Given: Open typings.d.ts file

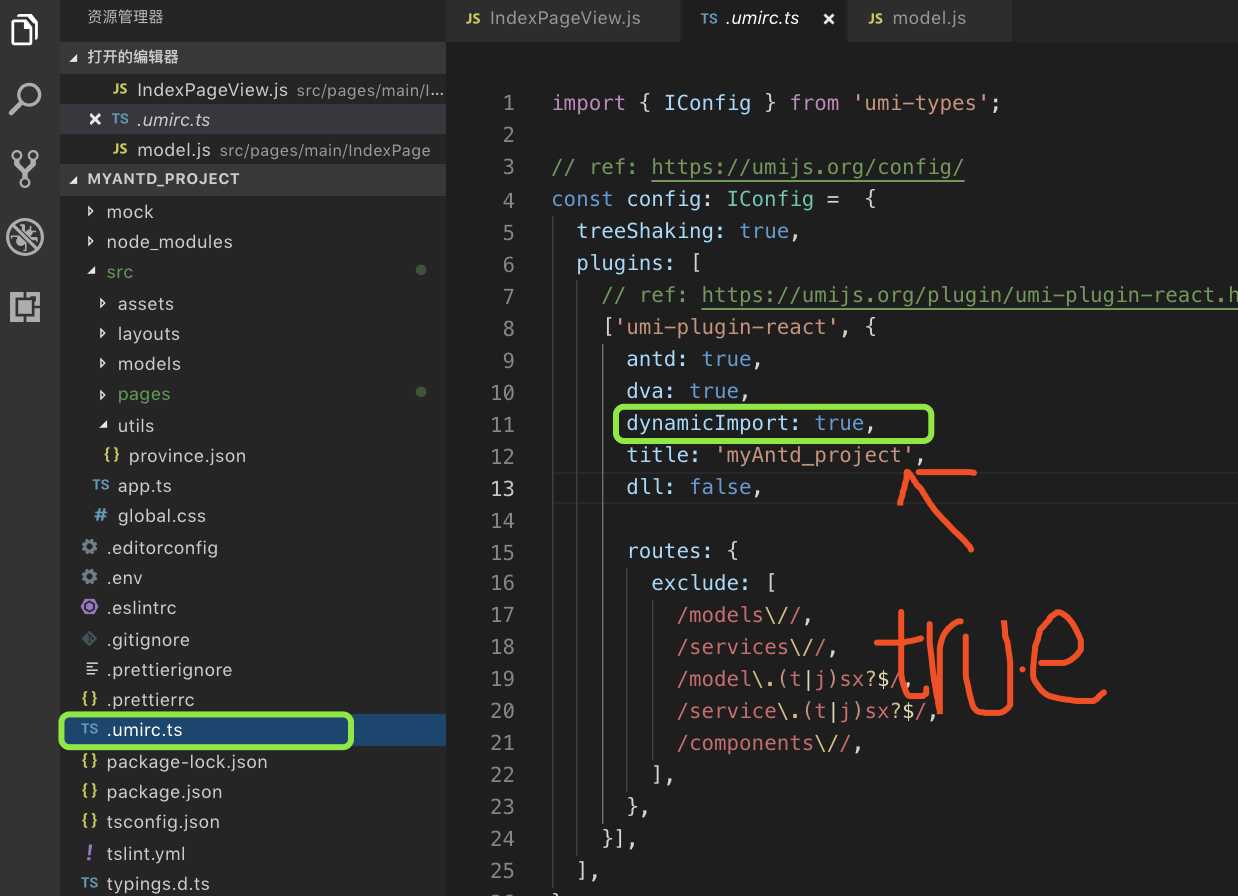Looking at the screenshot, I should [x=158, y=884].
